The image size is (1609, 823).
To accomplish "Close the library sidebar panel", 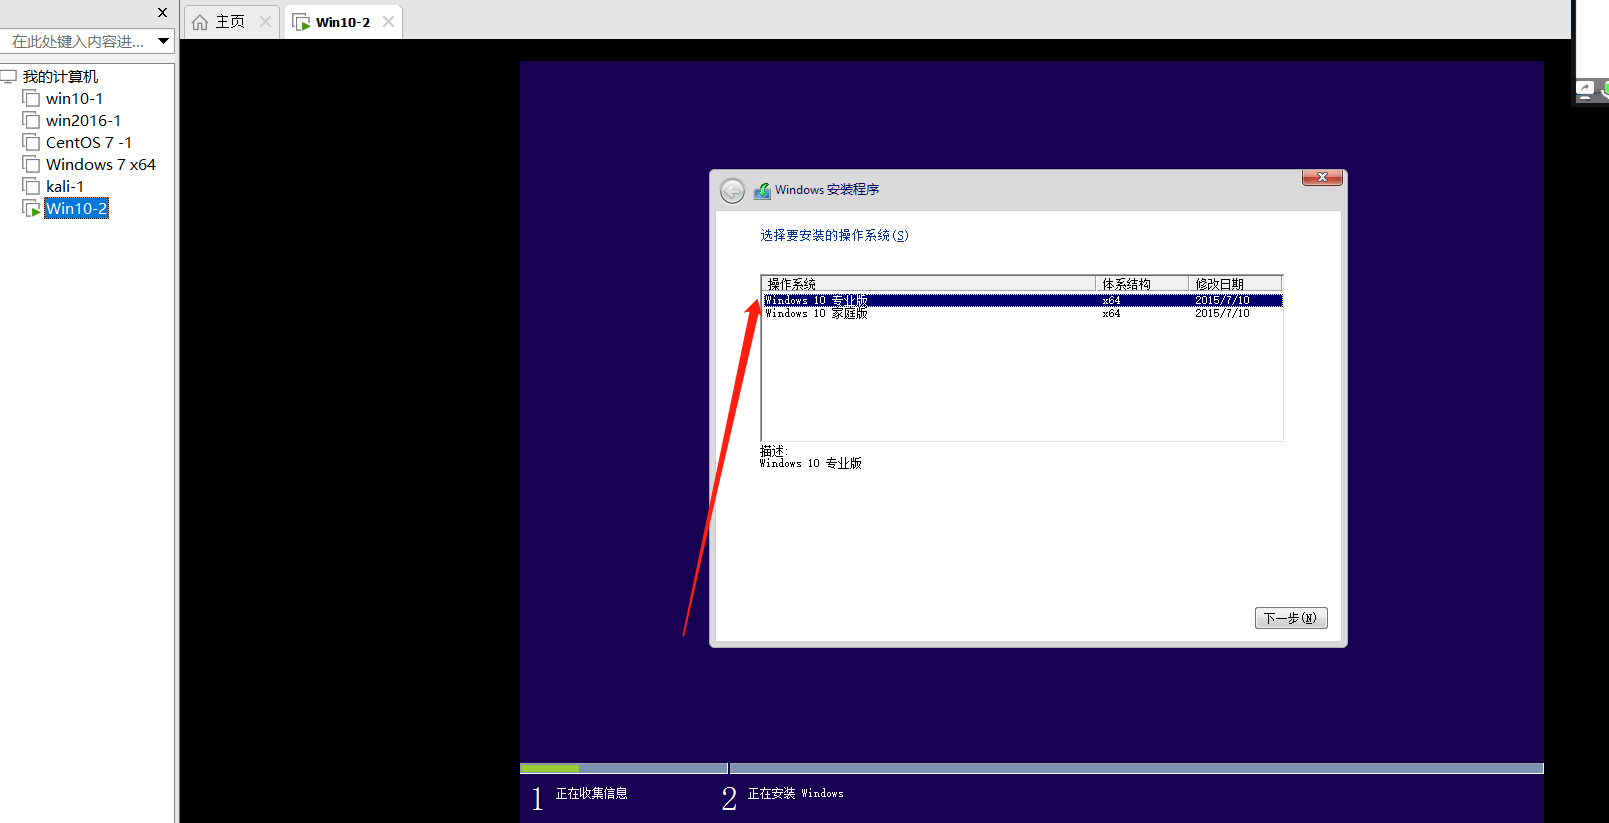I will tap(163, 13).
